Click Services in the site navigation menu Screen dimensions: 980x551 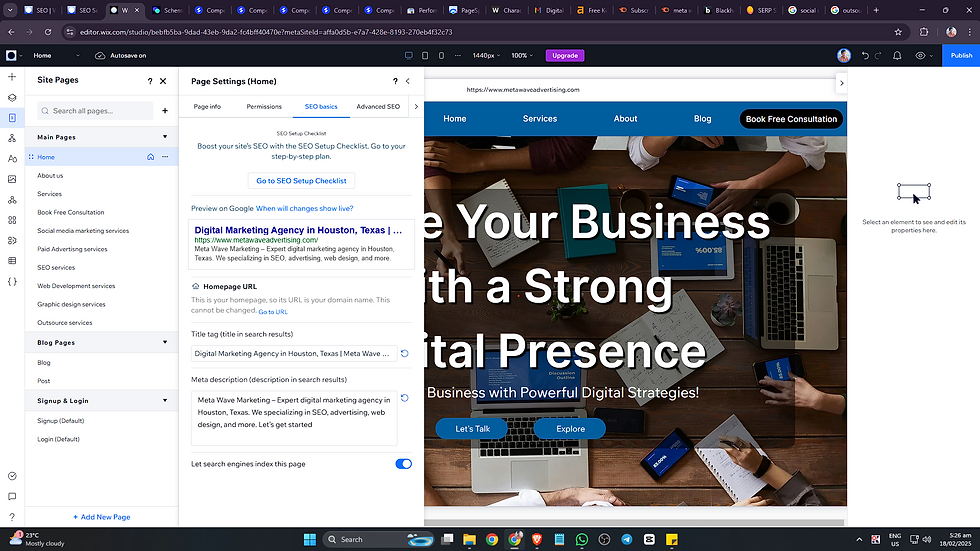539,119
